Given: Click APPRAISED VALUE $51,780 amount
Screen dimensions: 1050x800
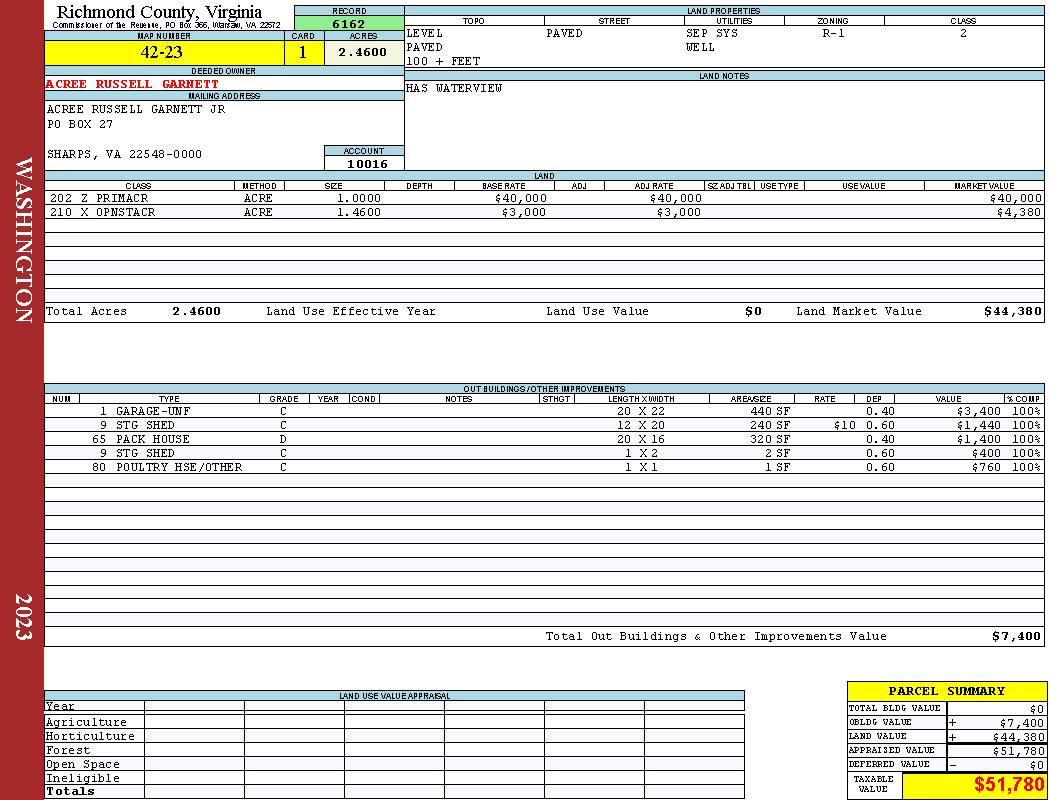Looking at the screenshot, I should point(1019,751).
